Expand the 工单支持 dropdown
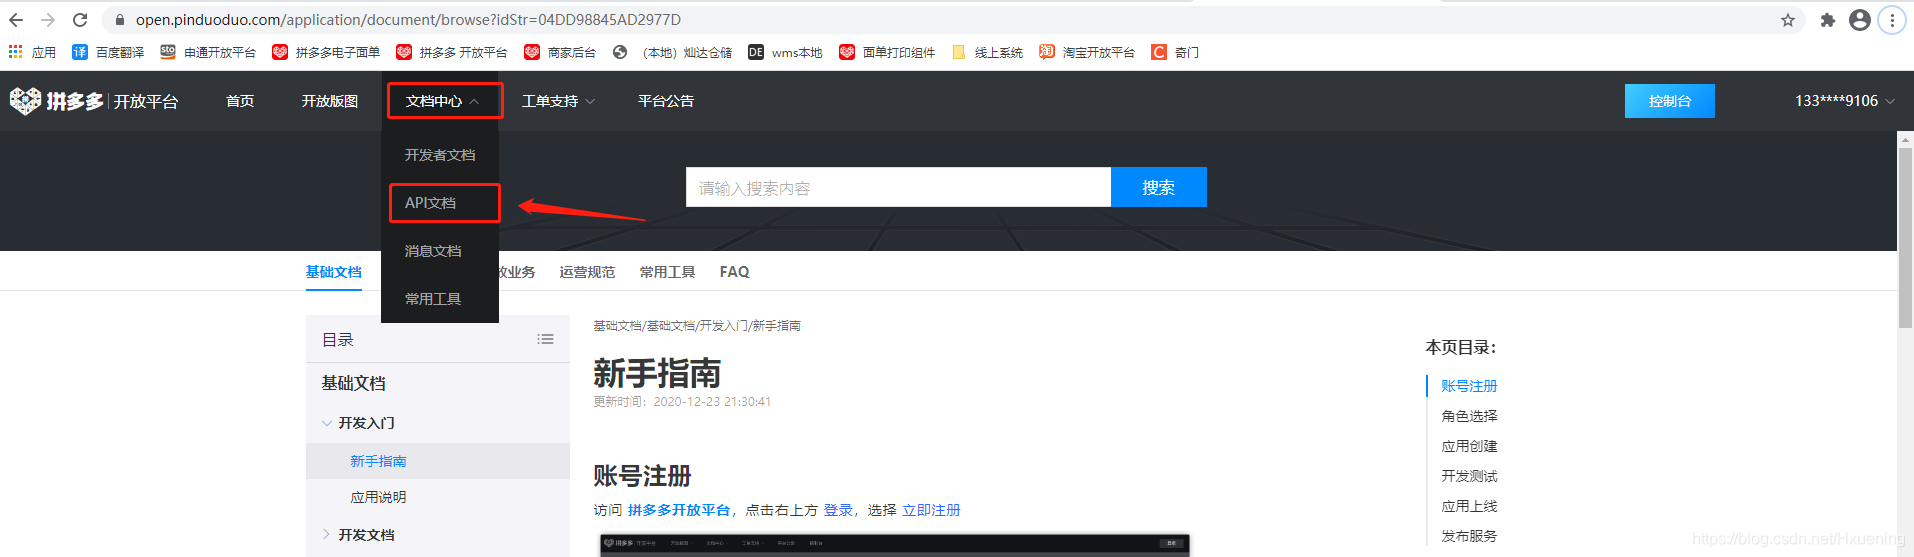The height and width of the screenshot is (557, 1914). click(x=558, y=101)
